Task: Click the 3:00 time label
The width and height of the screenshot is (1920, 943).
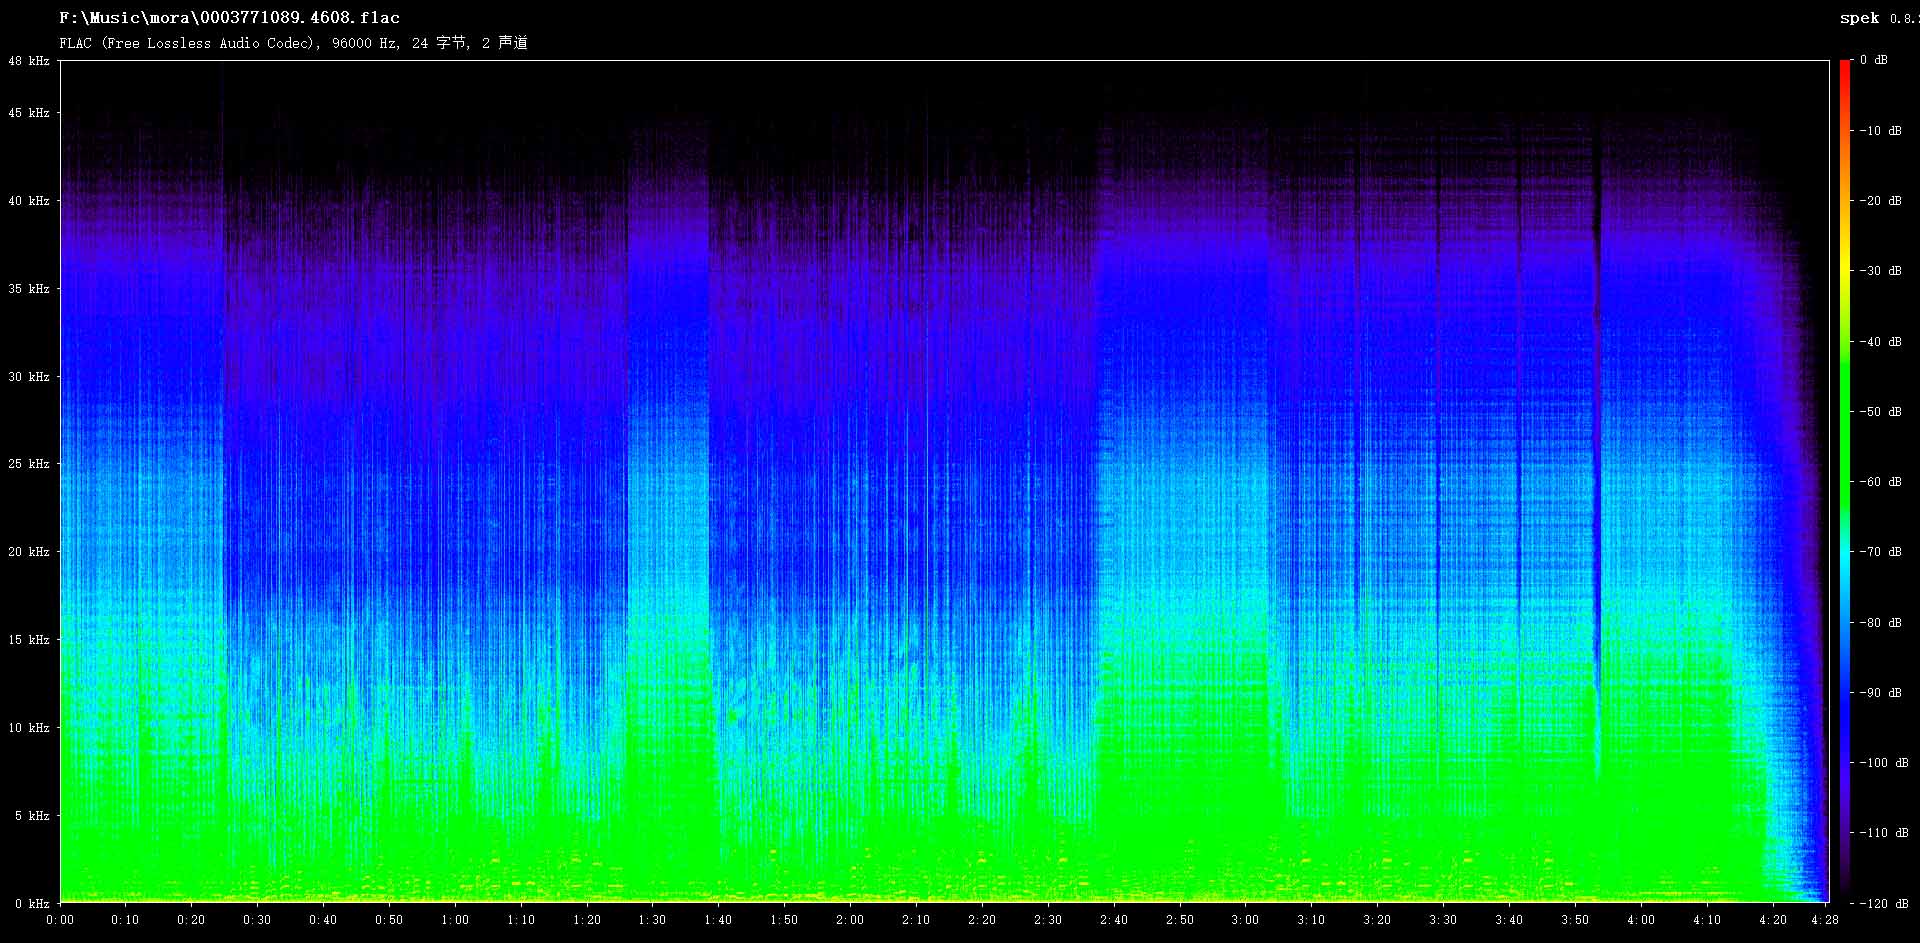Action: pyautogui.click(x=1245, y=920)
